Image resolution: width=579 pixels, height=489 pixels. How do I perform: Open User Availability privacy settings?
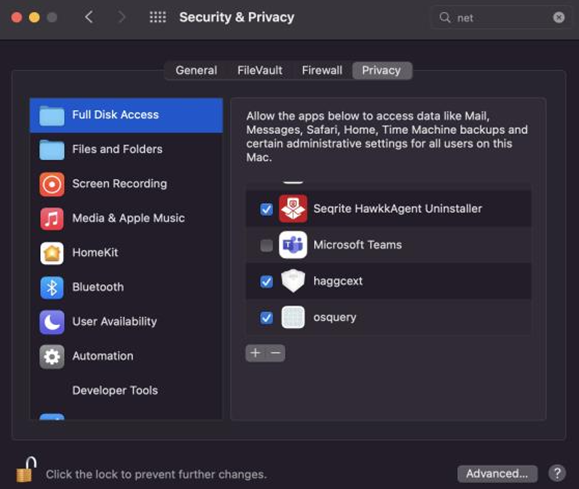pyautogui.click(x=126, y=322)
